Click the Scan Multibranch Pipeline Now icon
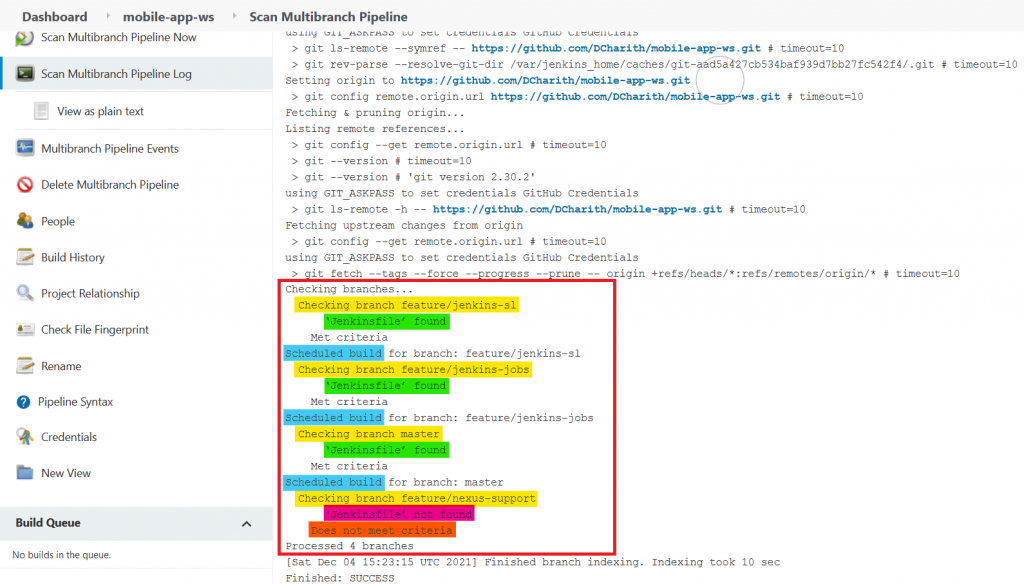1024x584 pixels. (25, 38)
